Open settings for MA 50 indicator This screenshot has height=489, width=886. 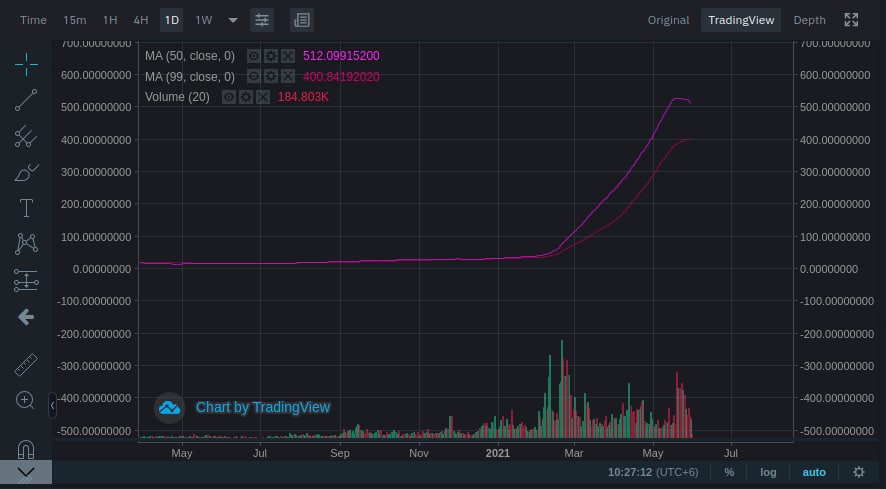coord(271,56)
